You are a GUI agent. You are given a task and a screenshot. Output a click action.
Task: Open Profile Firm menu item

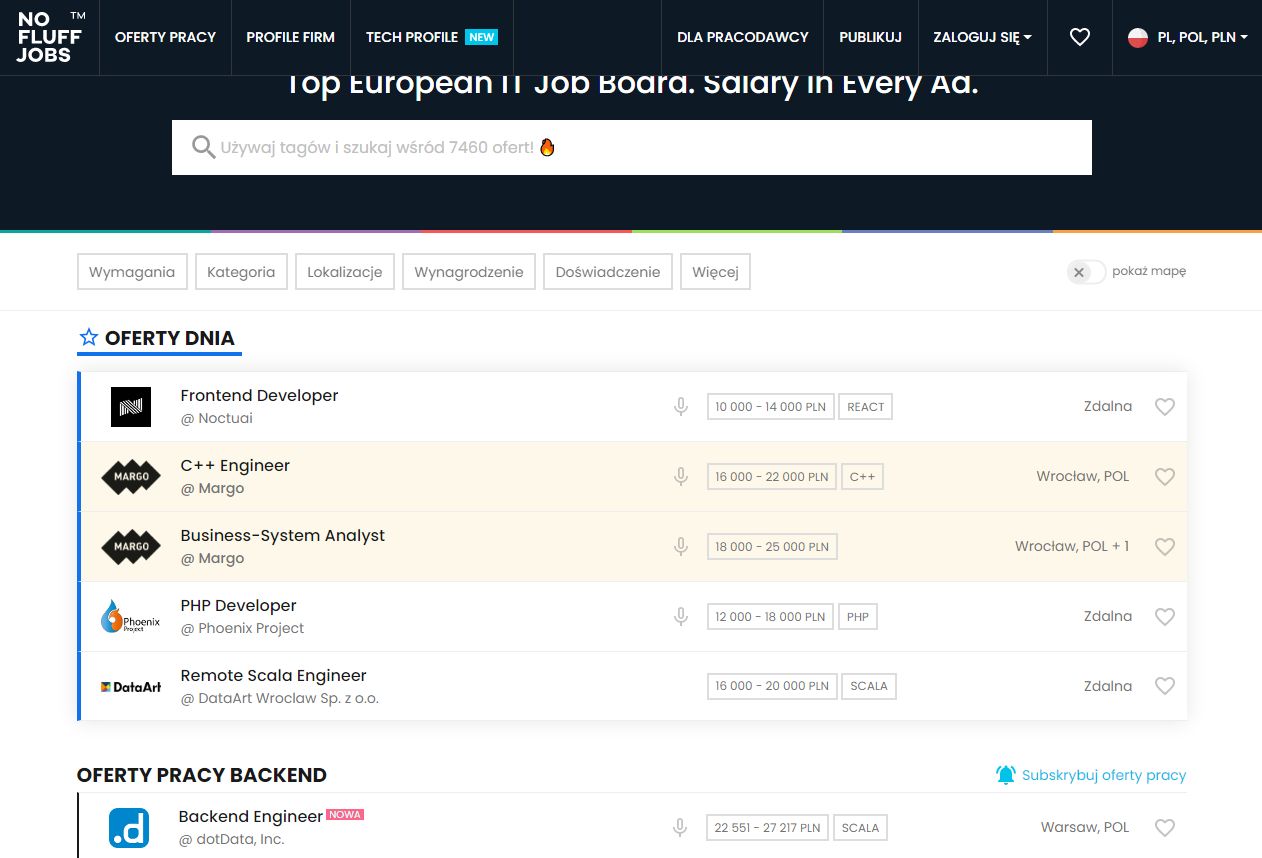(x=291, y=37)
